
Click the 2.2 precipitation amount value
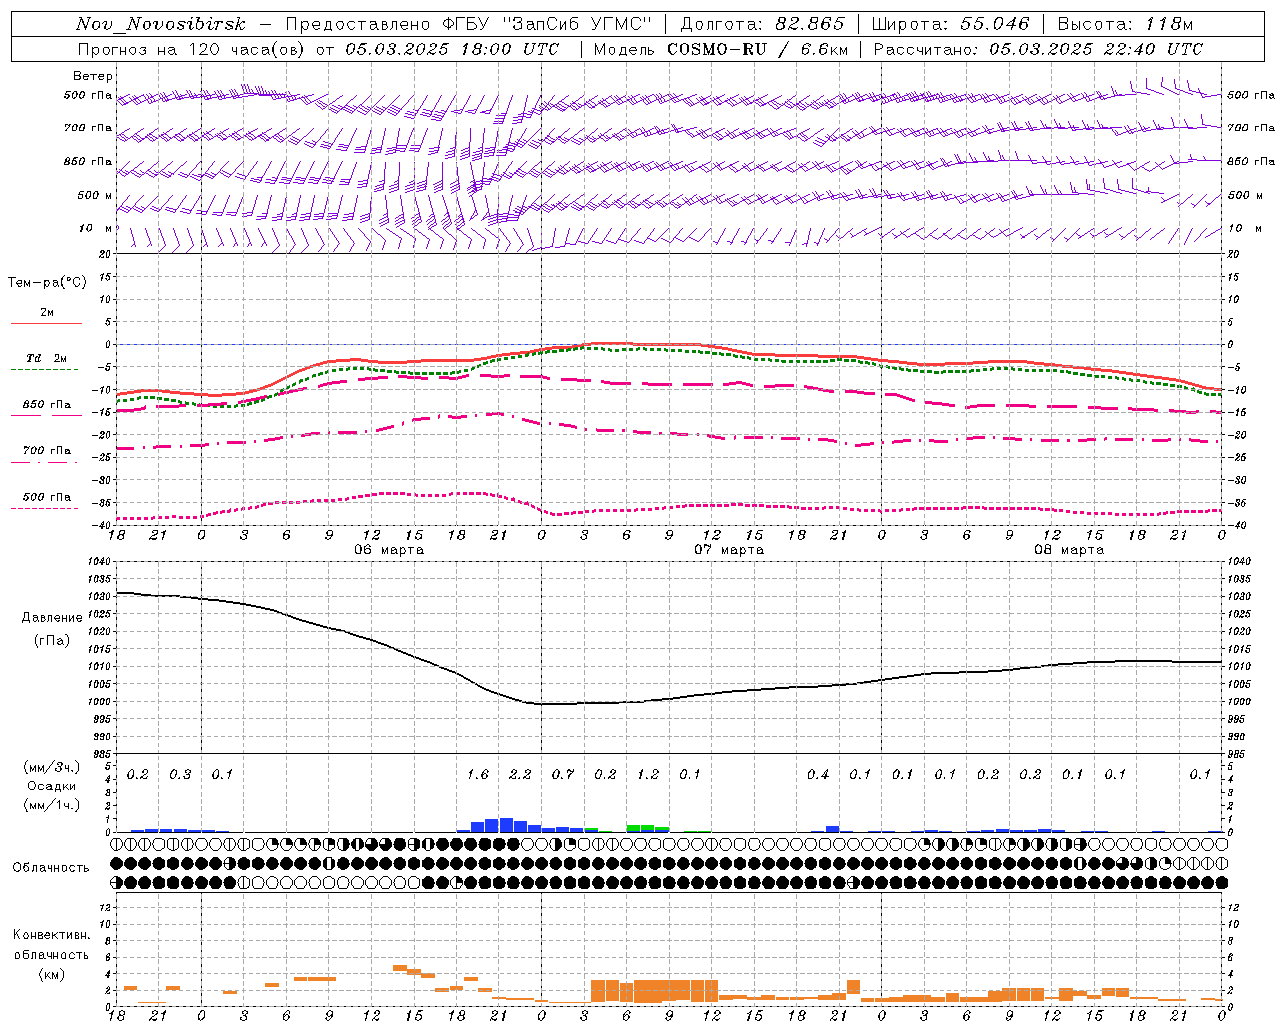tap(520, 775)
